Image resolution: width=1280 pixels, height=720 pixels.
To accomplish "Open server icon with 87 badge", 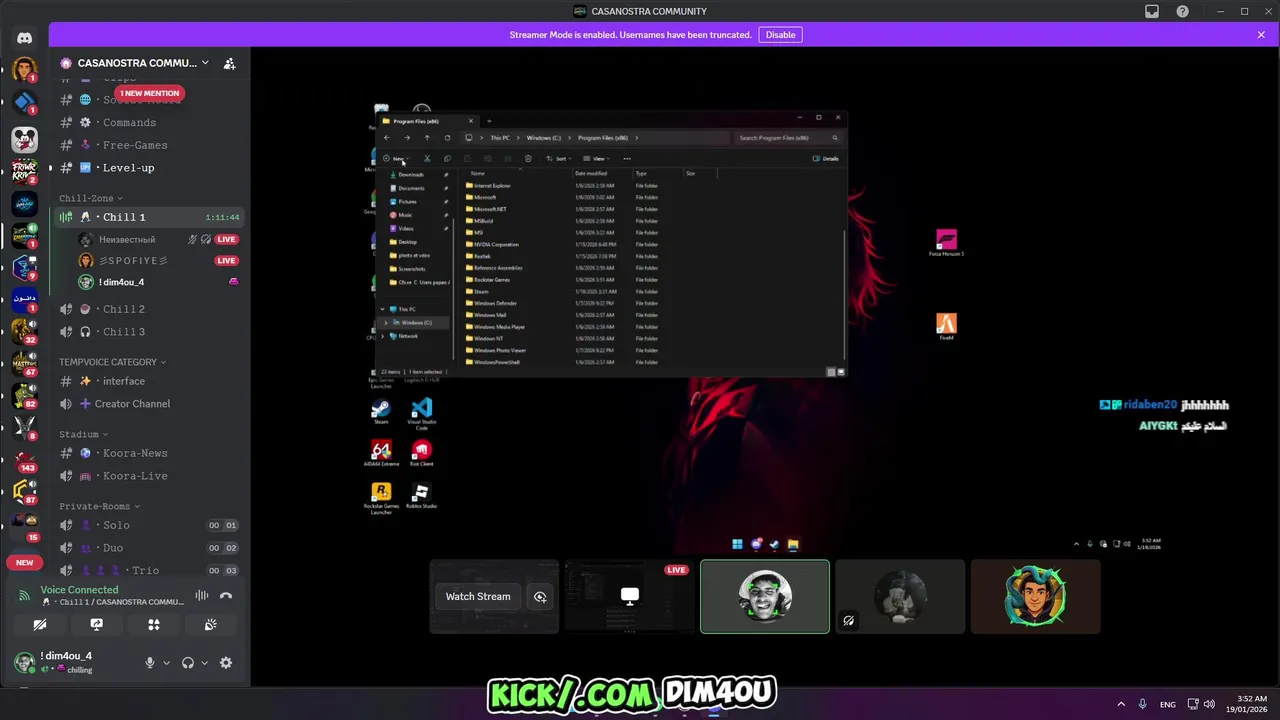I will [x=24, y=491].
